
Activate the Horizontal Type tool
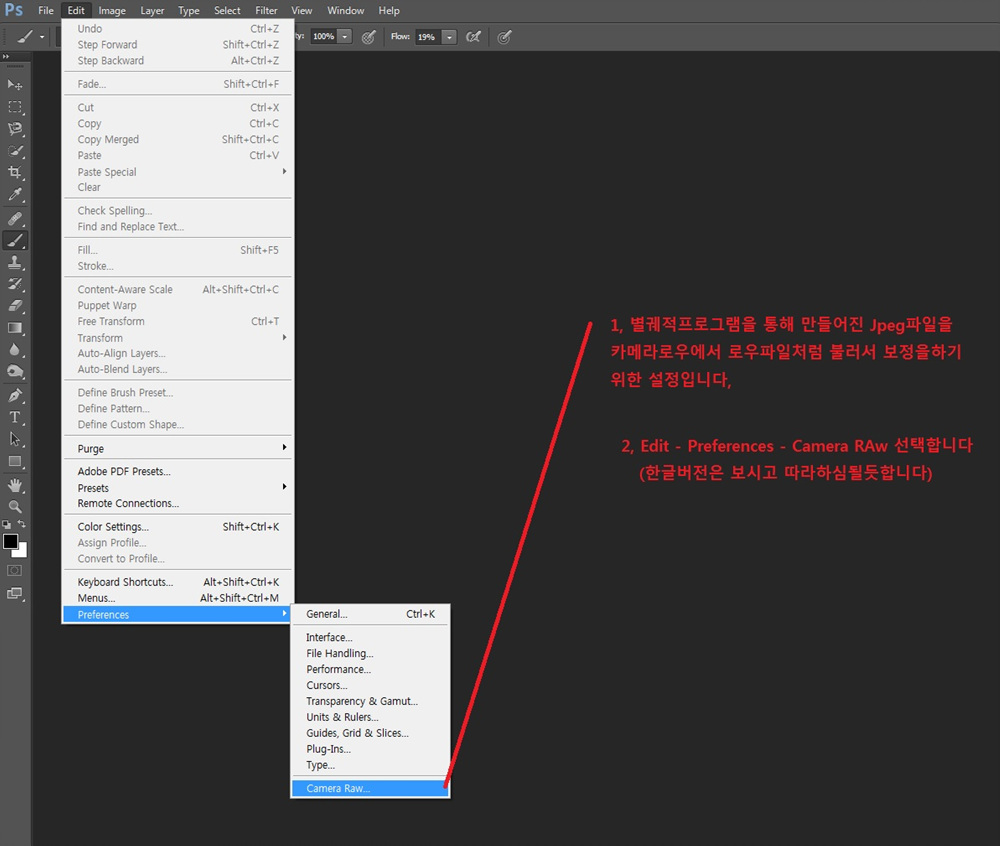point(15,417)
